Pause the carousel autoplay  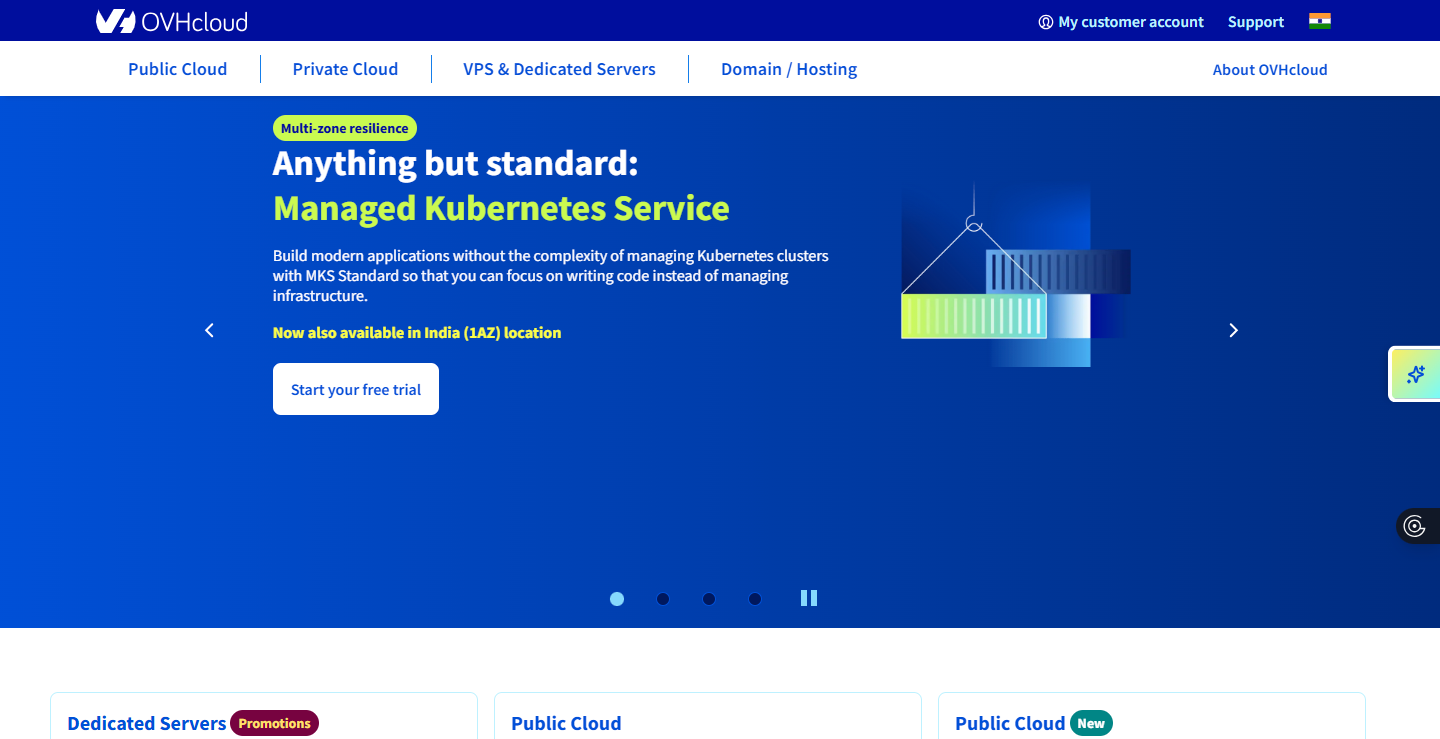809,598
